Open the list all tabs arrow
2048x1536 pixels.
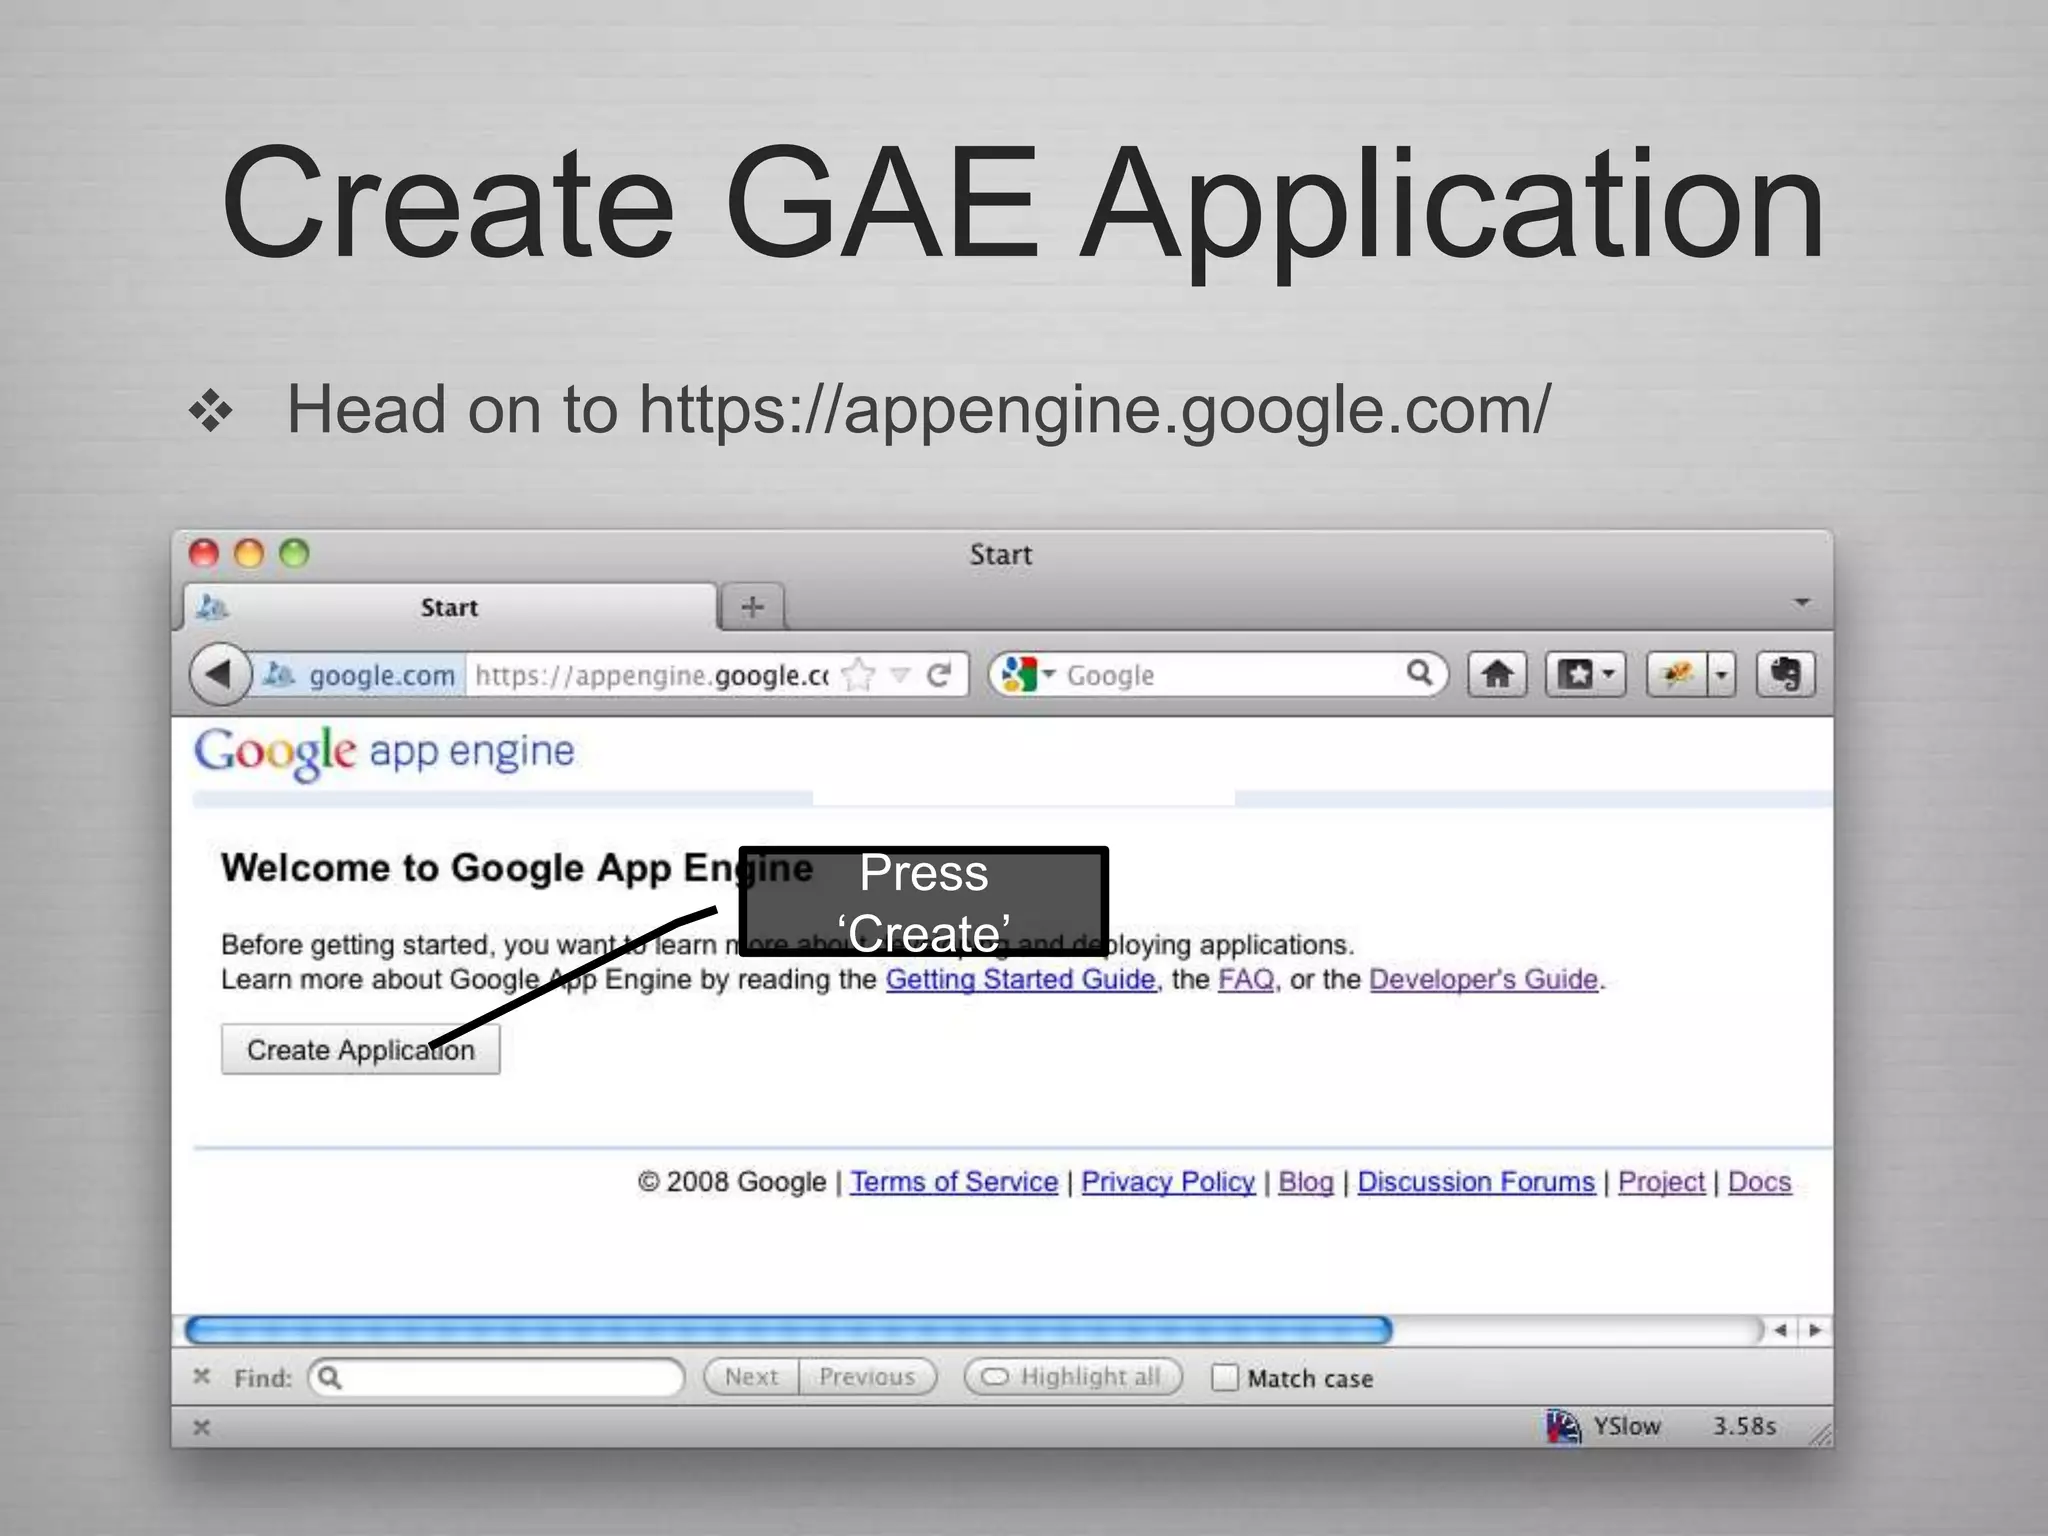(1802, 602)
